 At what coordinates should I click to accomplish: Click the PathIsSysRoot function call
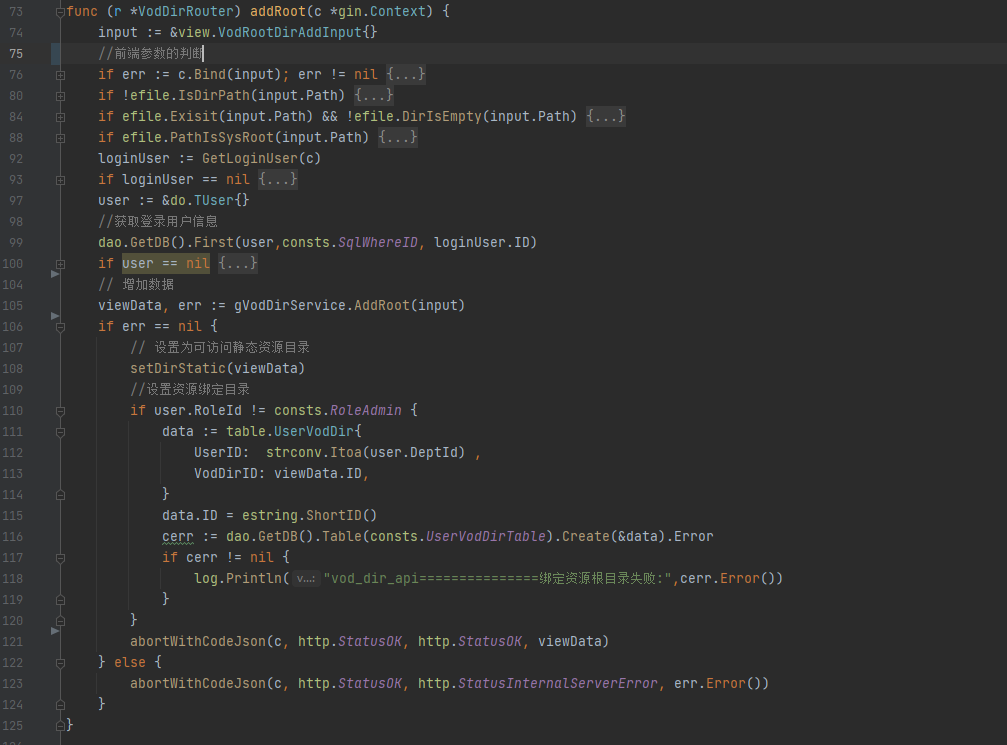click(x=222, y=137)
